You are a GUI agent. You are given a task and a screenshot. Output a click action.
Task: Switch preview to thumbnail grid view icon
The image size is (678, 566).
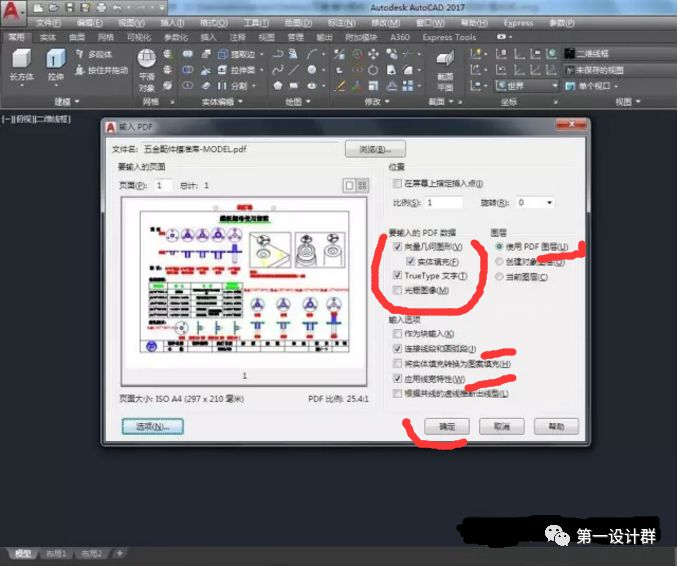(x=364, y=185)
